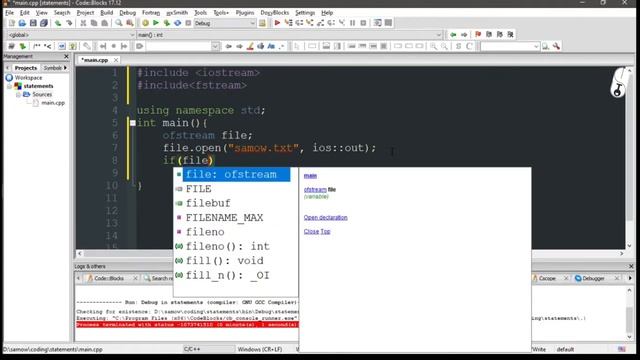Image resolution: width=640 pixels, height=360 pixels.
Task: Open the Build menu
Action: click(x=107, y=13)
